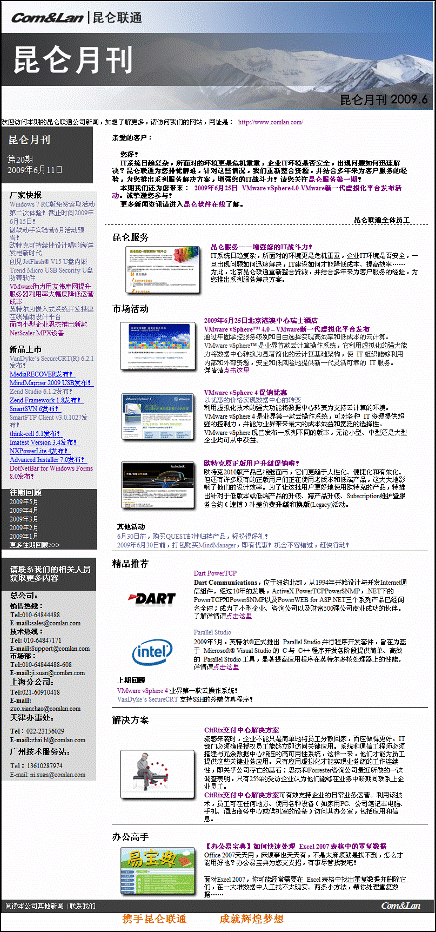Image resolution: width=436 pixels, height=932 pixels.
Task: Select the 办公高手 section heading
Action: (x=131, y=836)
